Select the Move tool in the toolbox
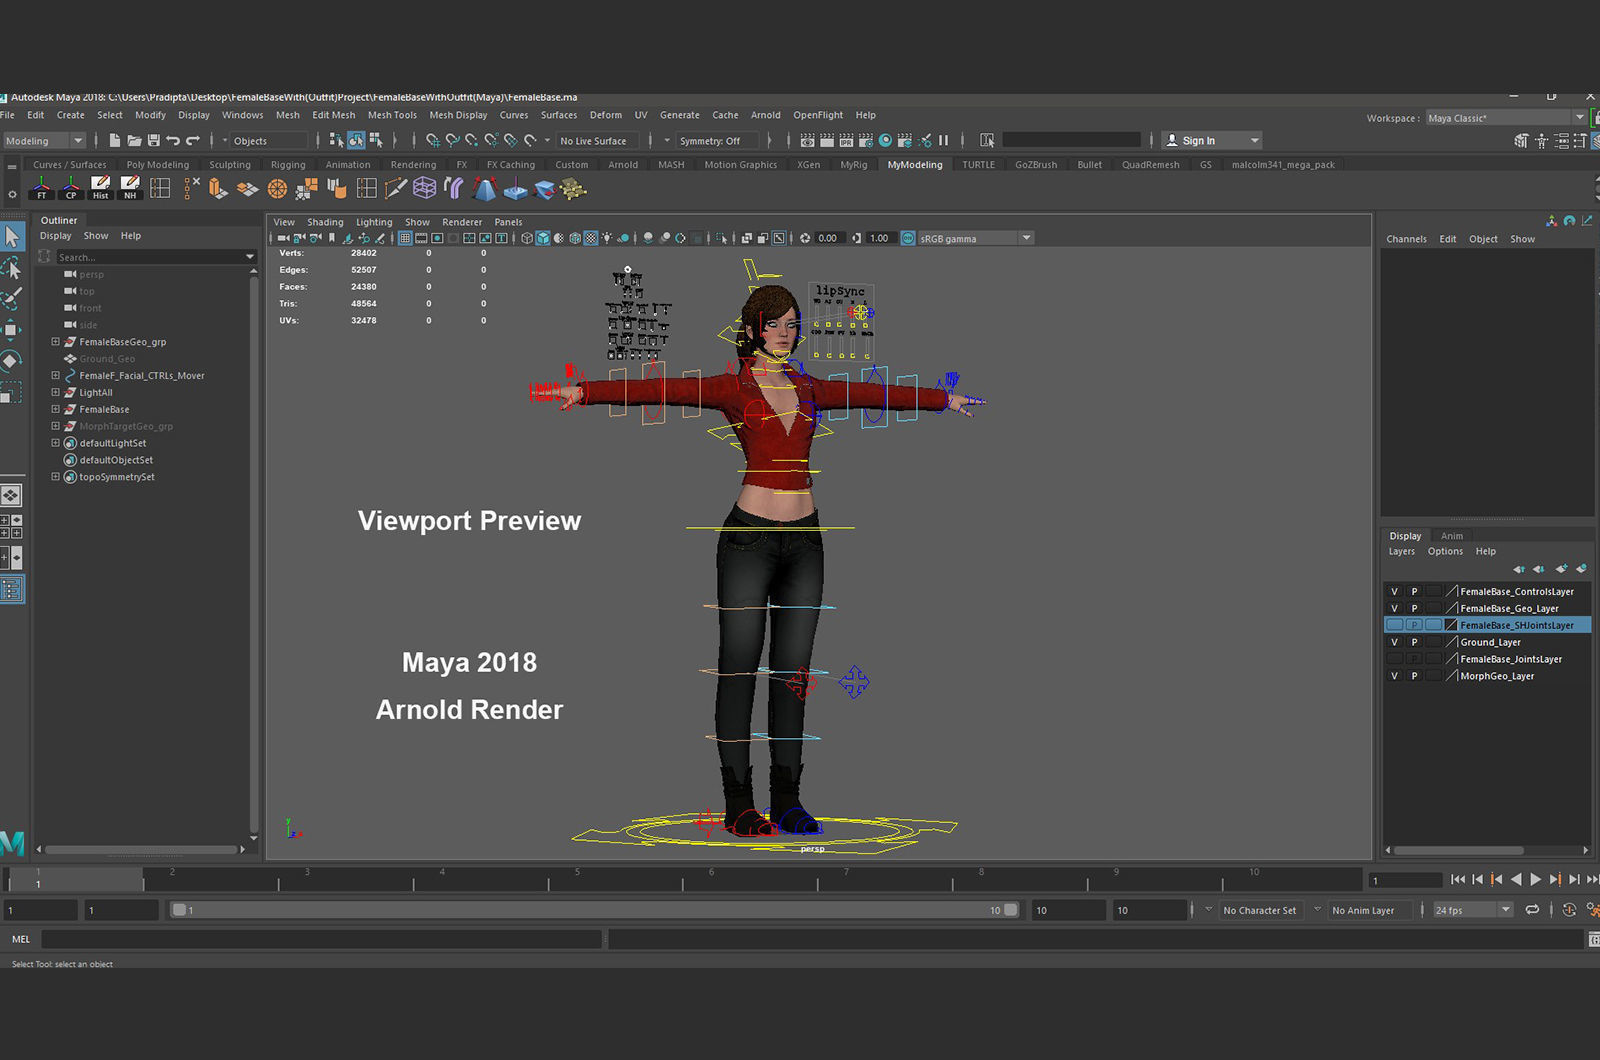This screenshot has width=1600, height=1060. pos(12,329)
